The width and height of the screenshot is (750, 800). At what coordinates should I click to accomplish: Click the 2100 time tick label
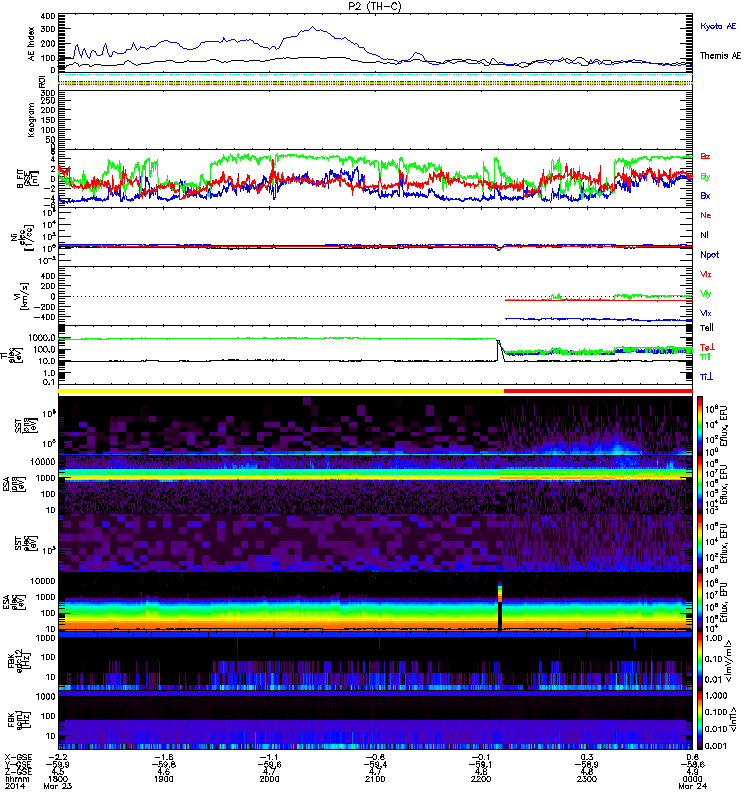375,779
